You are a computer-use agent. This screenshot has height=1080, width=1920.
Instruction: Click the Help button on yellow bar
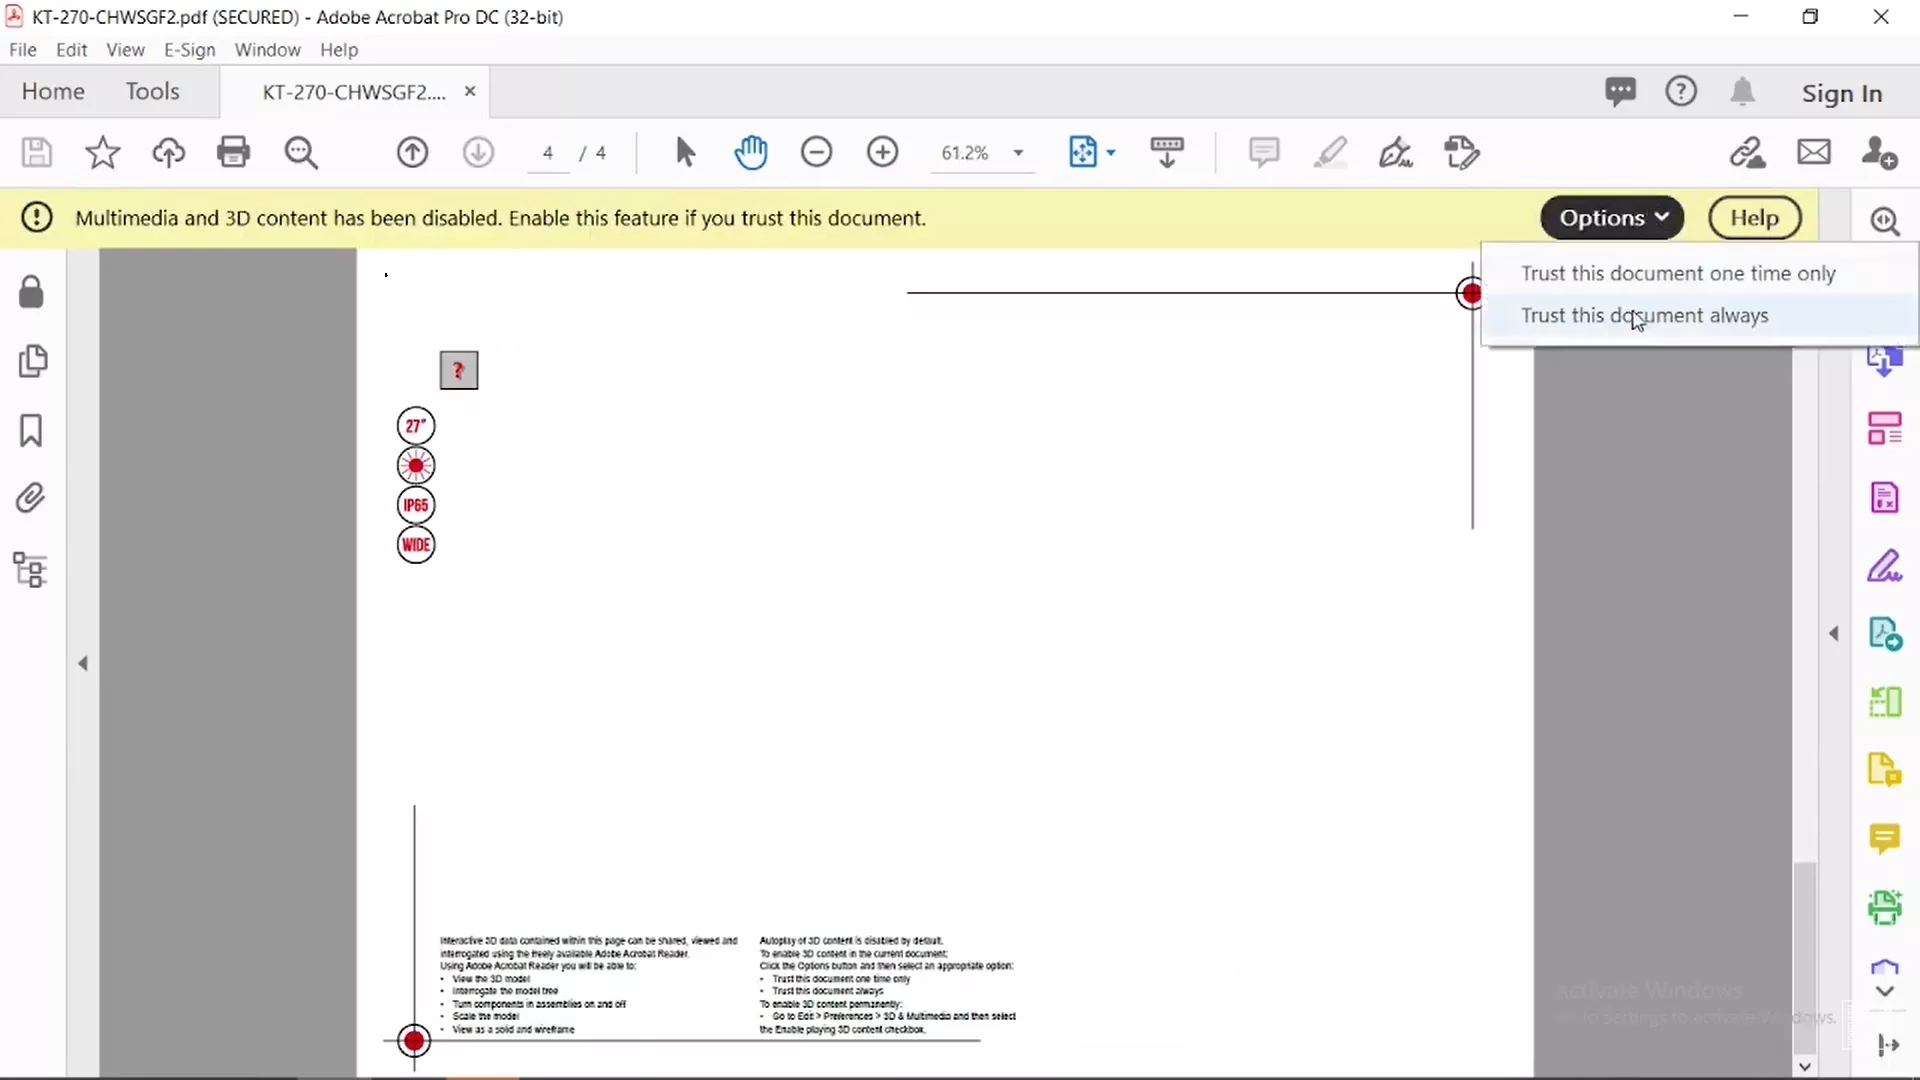point(1755,218)
